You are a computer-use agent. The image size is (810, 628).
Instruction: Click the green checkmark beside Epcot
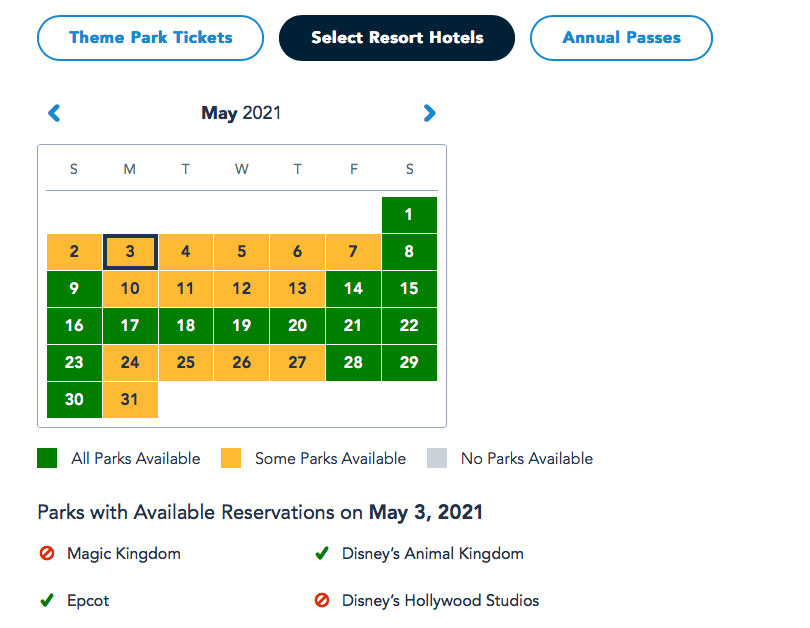(46, 601)
